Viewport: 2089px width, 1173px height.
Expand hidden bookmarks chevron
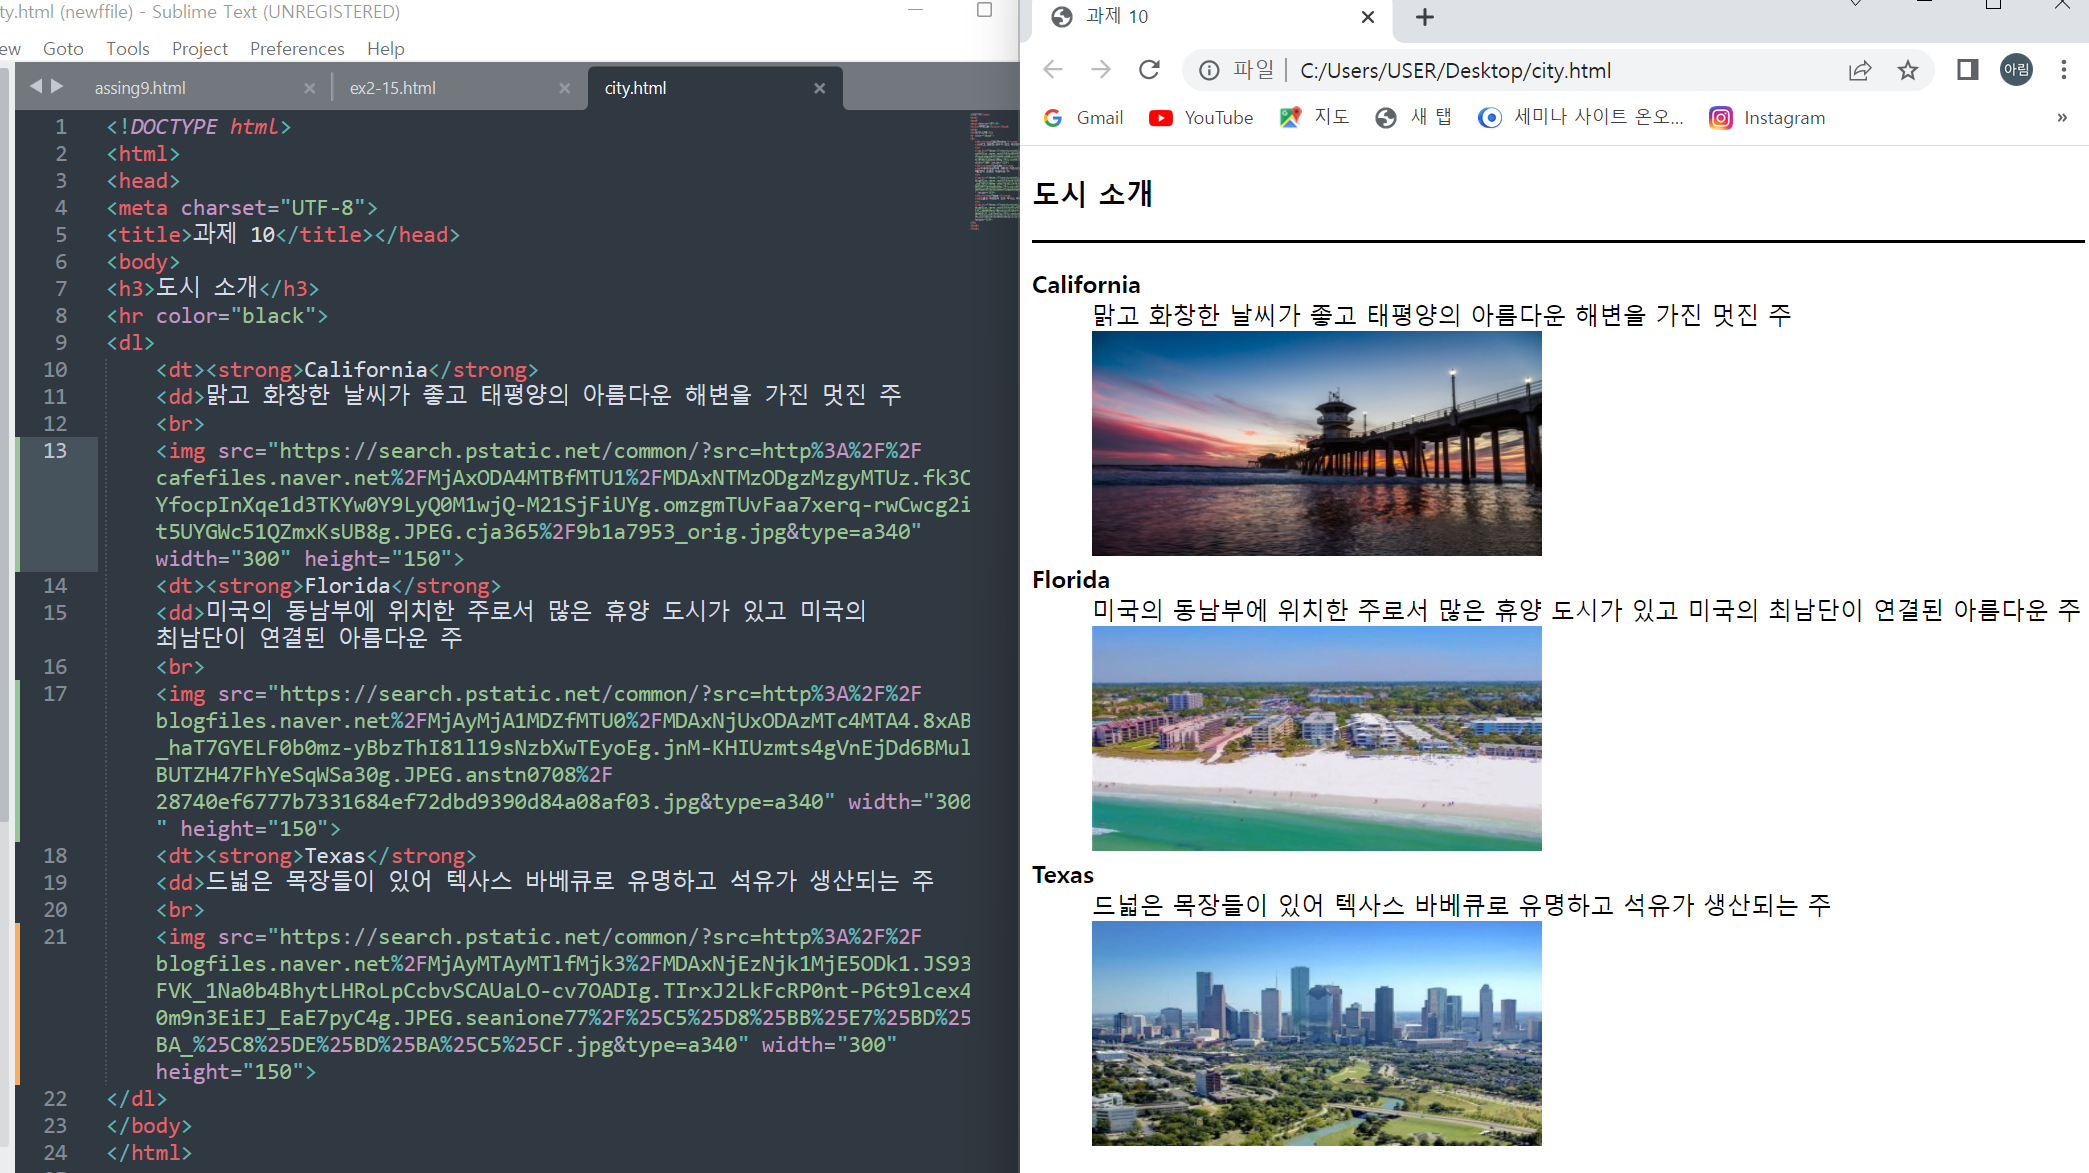click(2061, 118)
